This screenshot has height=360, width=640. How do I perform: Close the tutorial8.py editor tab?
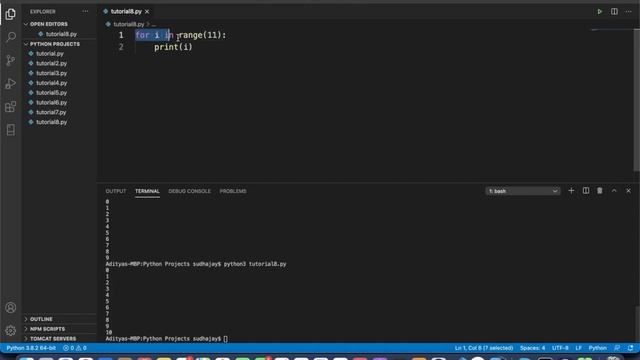pos(147,11)
